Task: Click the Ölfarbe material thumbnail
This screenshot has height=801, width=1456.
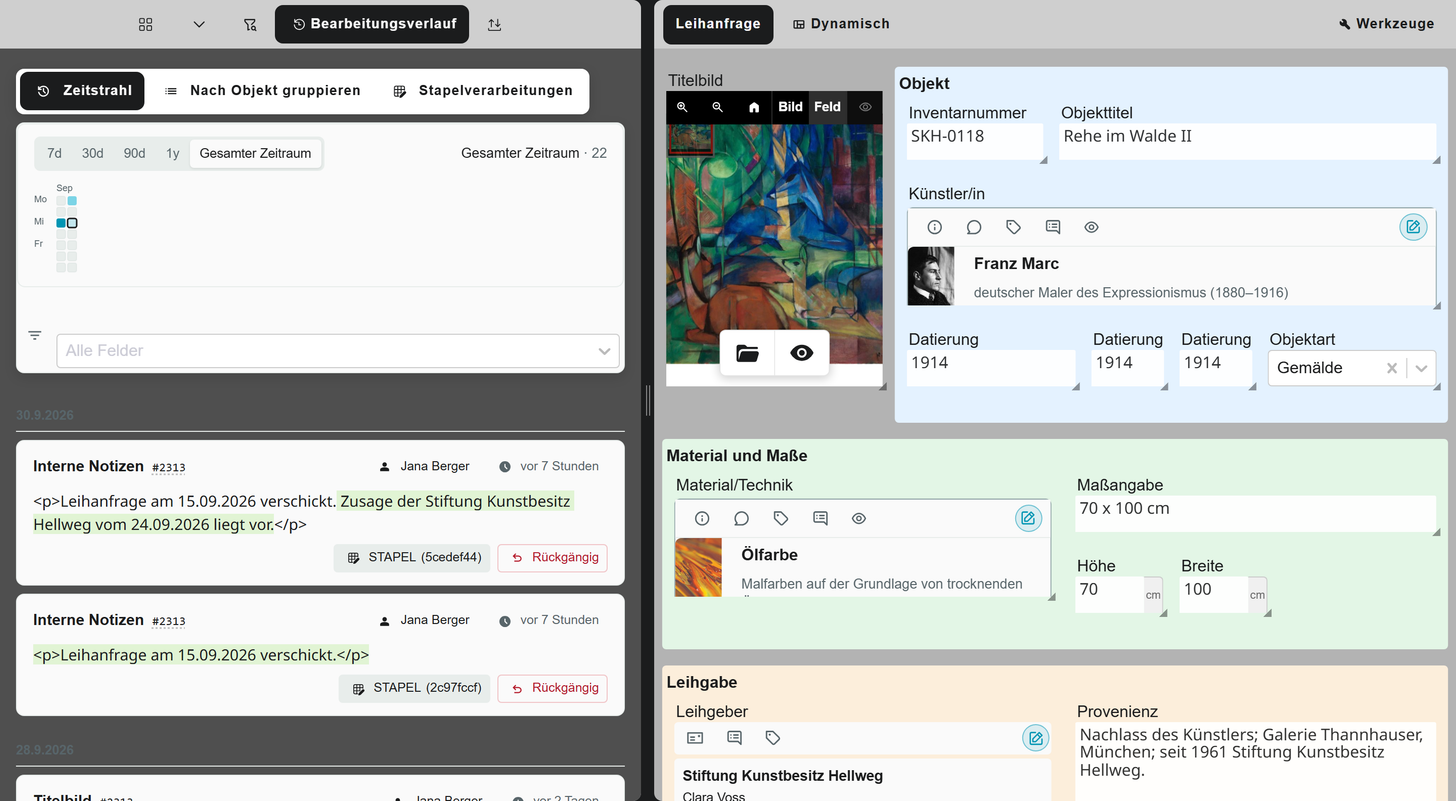Action: click(x=698, y=568)
